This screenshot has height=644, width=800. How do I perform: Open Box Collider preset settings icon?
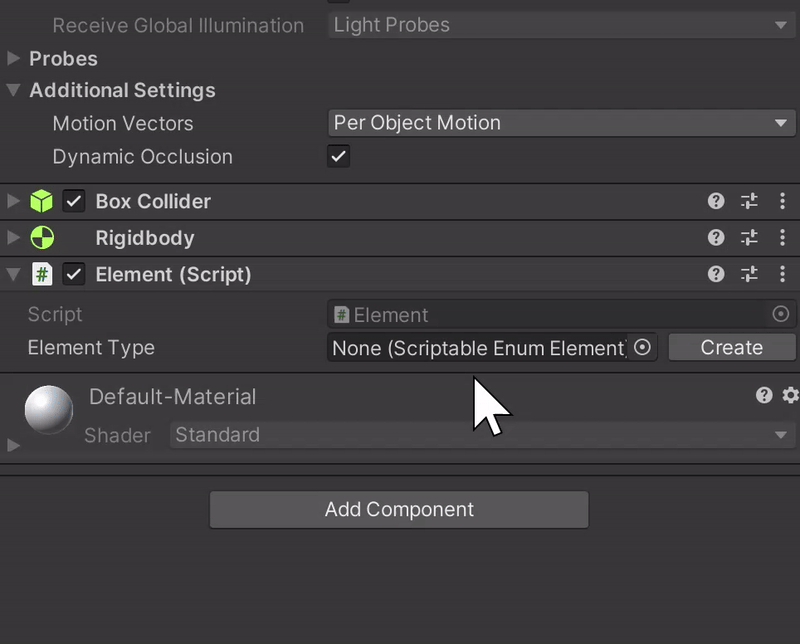[749, 201]
